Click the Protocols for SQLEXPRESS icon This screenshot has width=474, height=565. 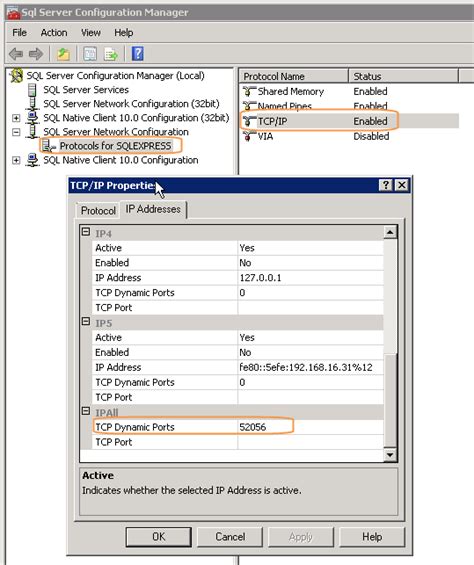coord(49,146)
